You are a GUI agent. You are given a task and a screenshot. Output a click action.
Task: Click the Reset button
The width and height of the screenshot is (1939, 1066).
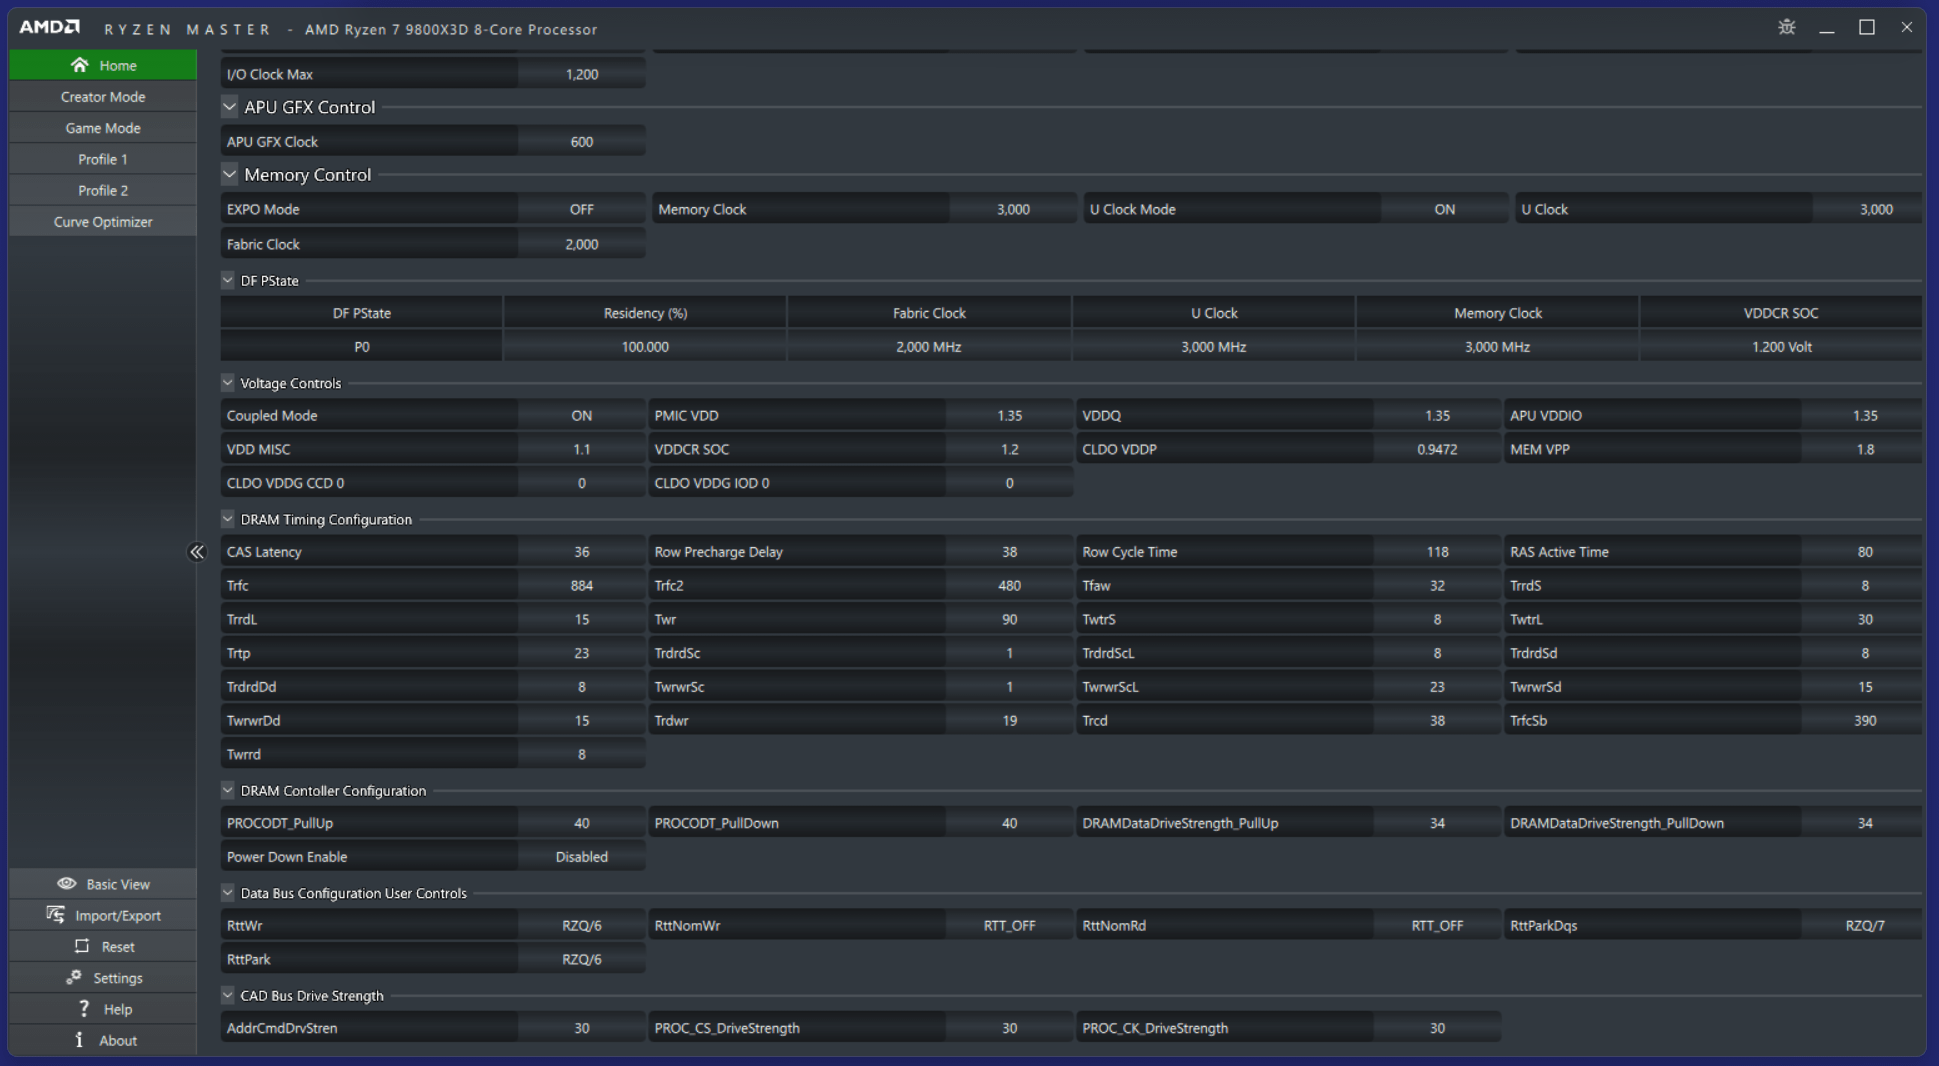103,946
